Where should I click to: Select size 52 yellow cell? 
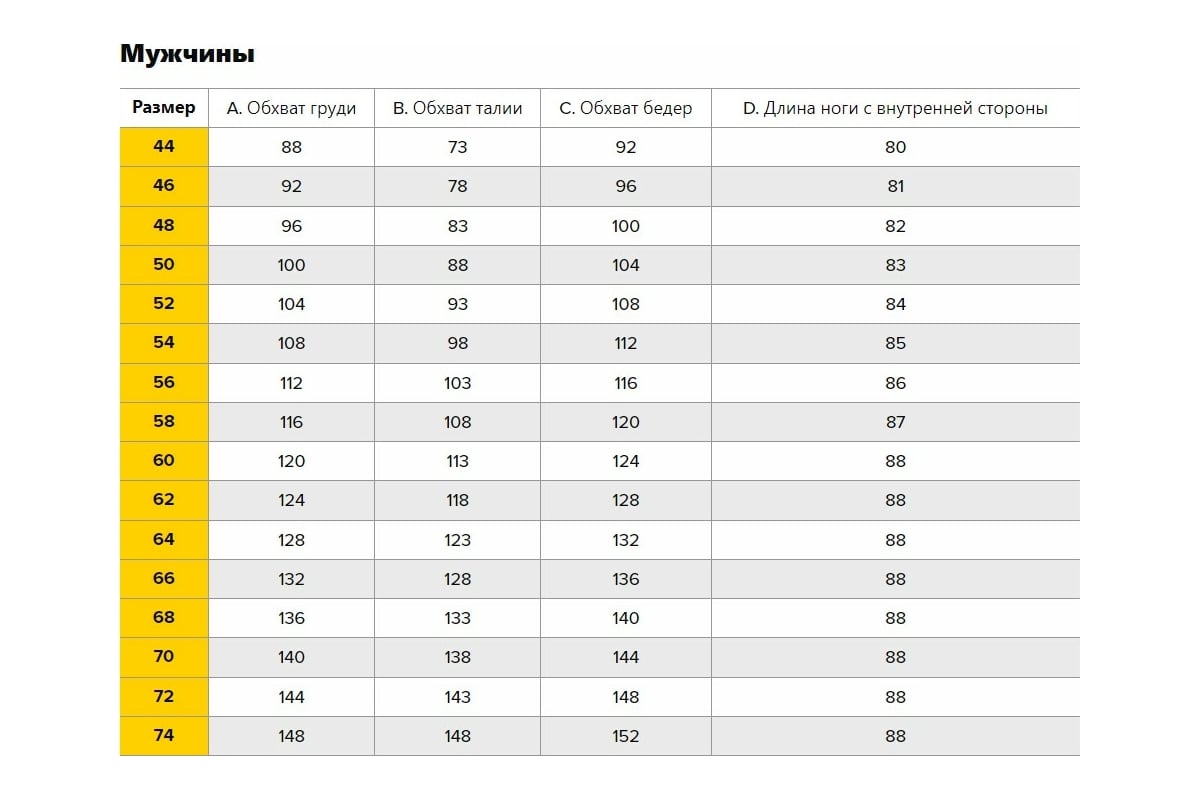tap(164, 304)
